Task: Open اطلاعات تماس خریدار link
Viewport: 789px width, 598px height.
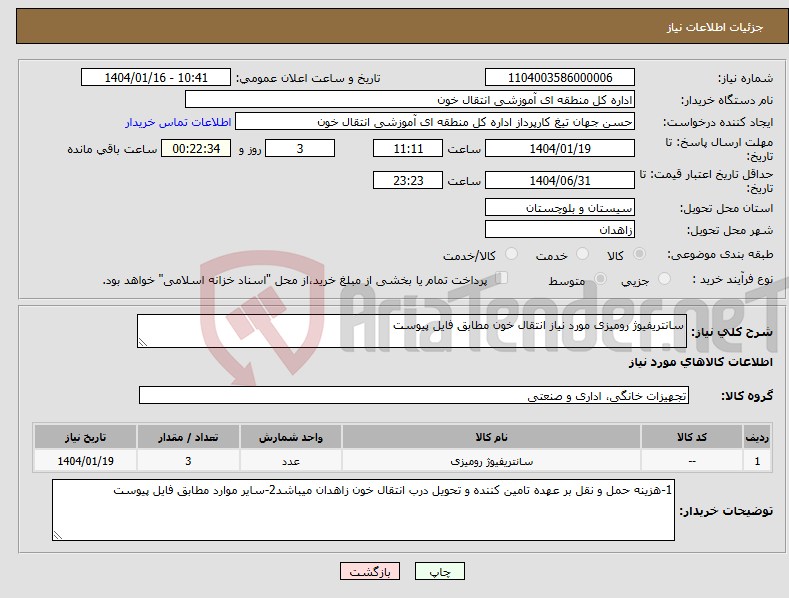Action: pos(178,122)
